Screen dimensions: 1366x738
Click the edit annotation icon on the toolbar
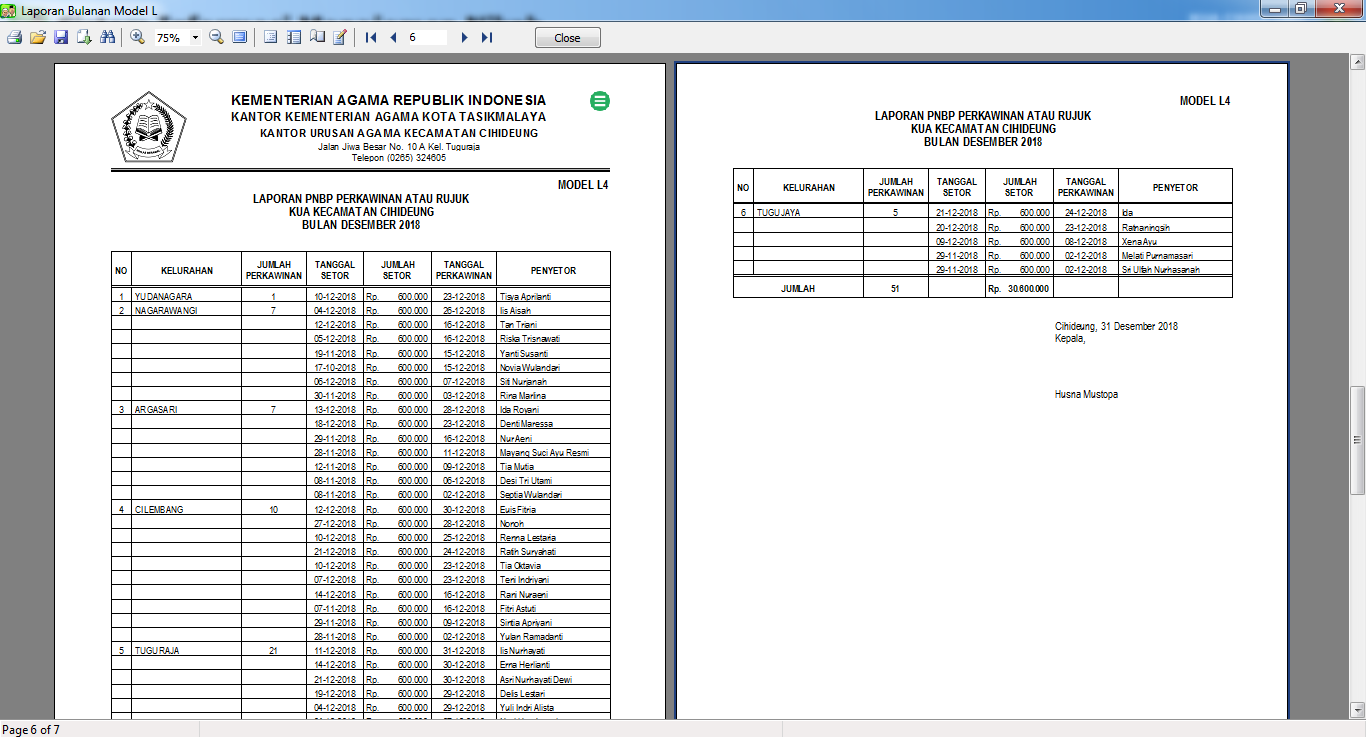click(340, 37)
